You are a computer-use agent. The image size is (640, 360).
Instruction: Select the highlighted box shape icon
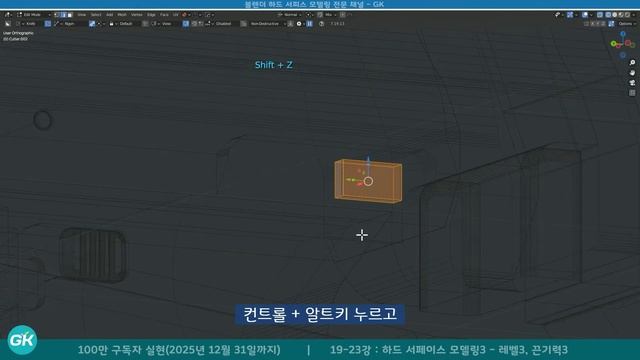48,24
